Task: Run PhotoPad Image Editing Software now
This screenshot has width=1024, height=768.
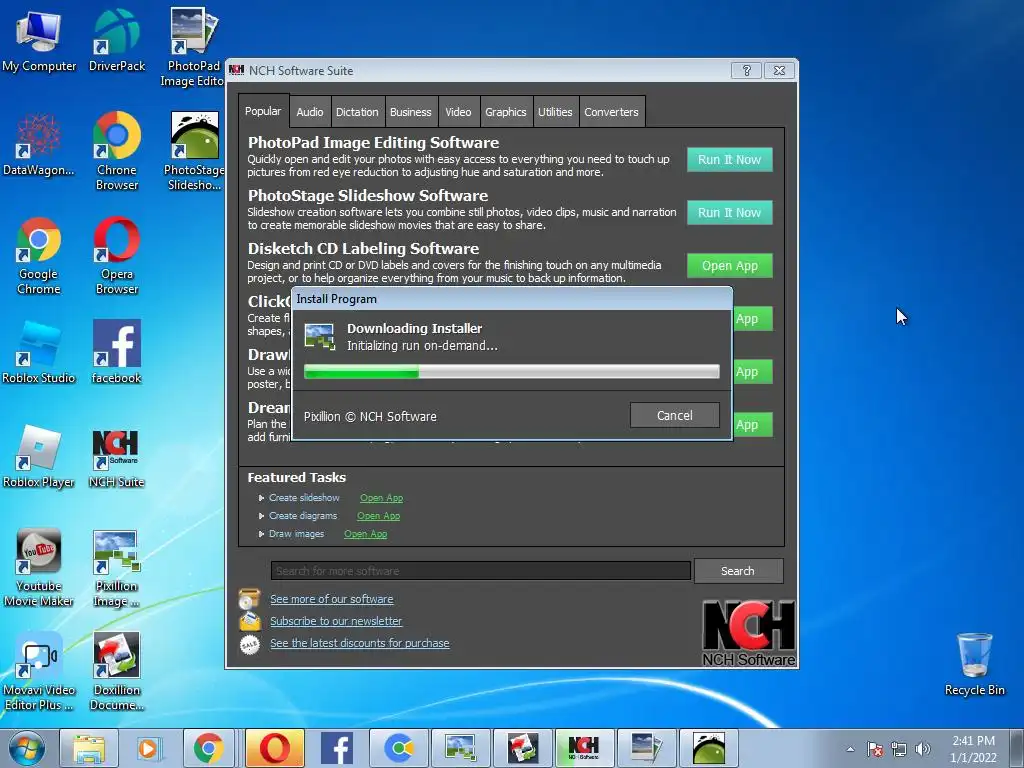Action: pyautogui.click(x=729, y=159)
